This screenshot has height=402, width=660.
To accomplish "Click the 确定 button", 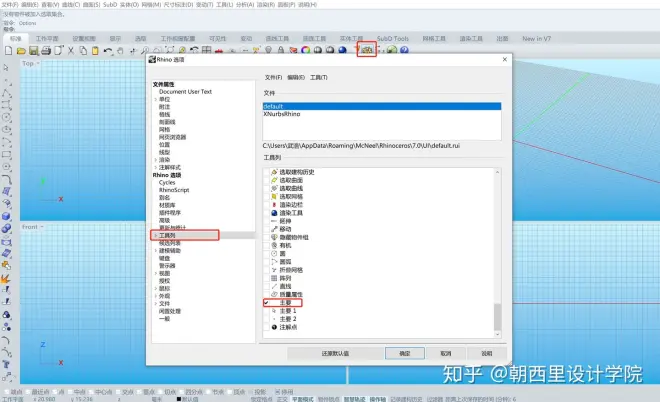I will click(x=405, y=354).
